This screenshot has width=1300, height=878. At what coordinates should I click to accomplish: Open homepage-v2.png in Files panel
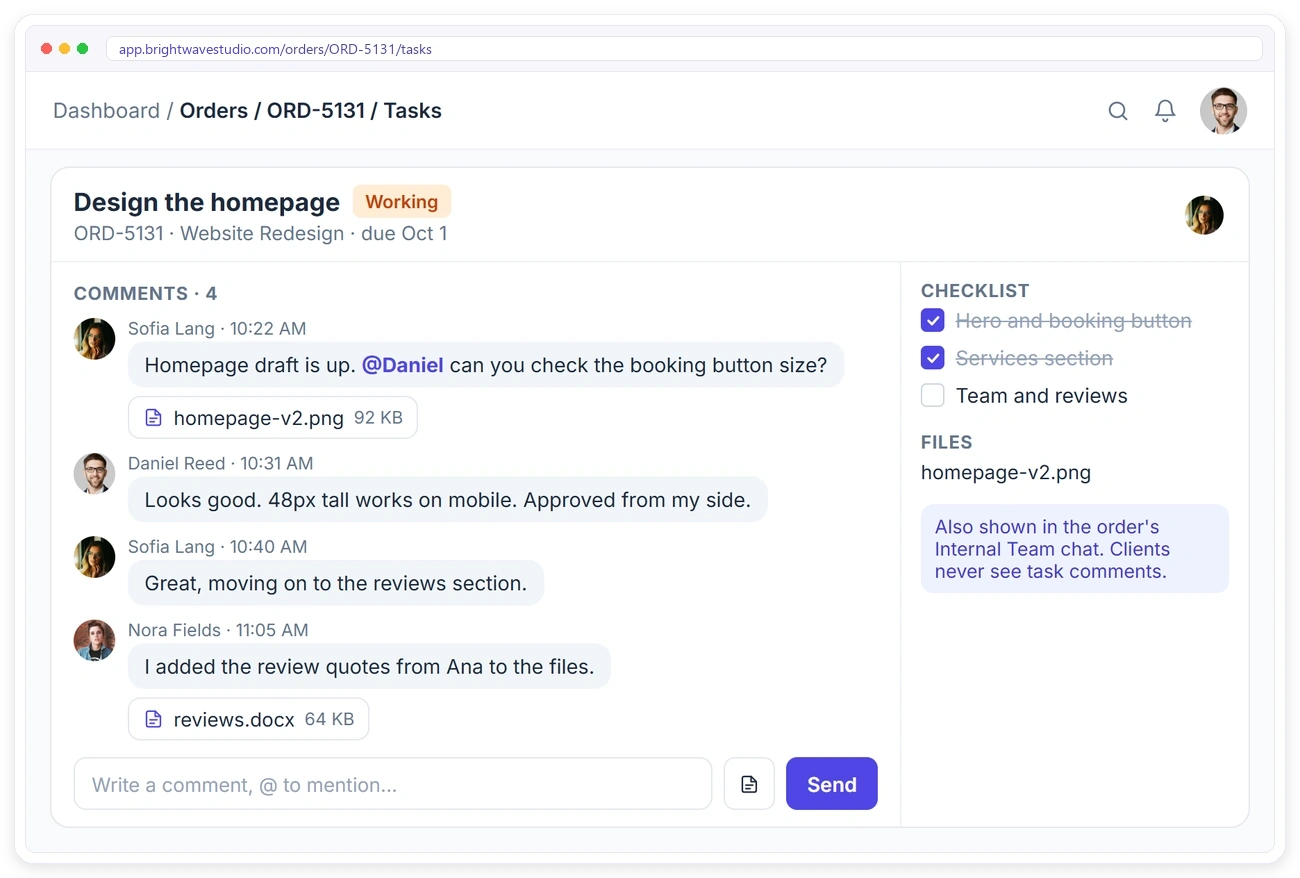tap(1006, 473)
